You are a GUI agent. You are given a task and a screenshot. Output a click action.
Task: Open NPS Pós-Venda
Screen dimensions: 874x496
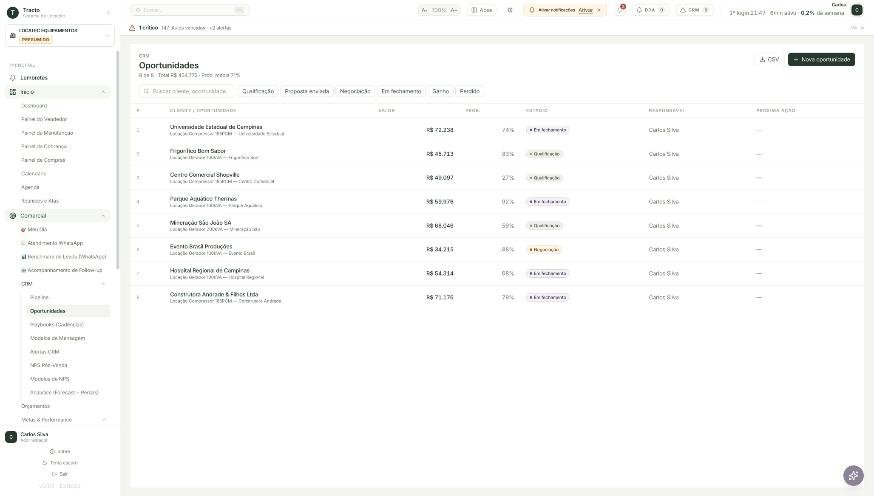tap(48, 366)
